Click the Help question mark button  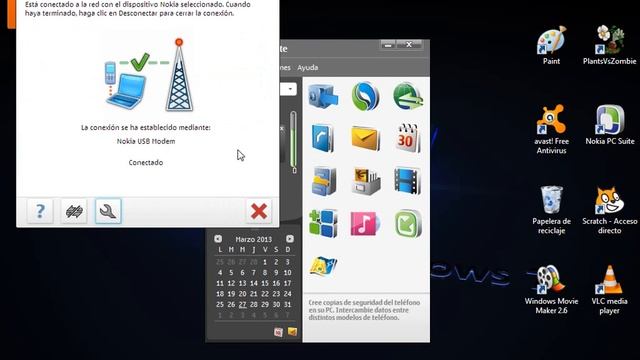tap(40, 211)
